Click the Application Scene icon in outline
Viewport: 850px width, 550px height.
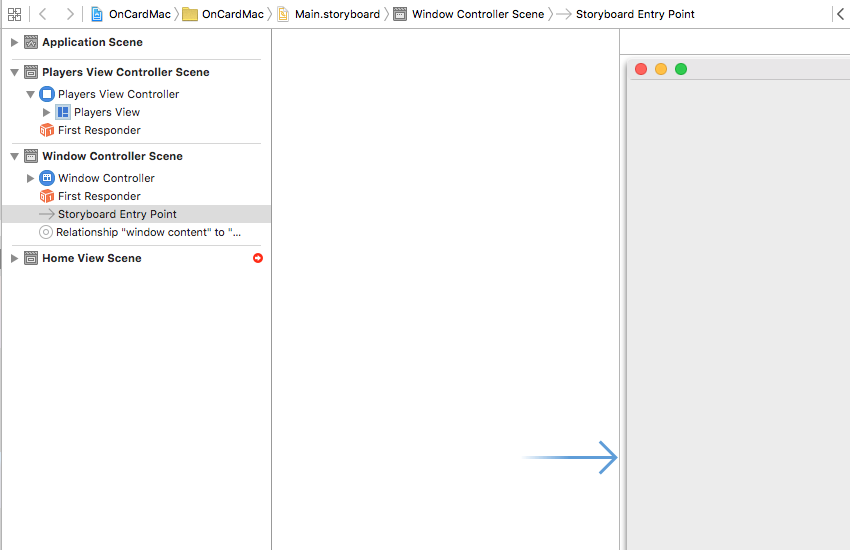pos(31,42)
